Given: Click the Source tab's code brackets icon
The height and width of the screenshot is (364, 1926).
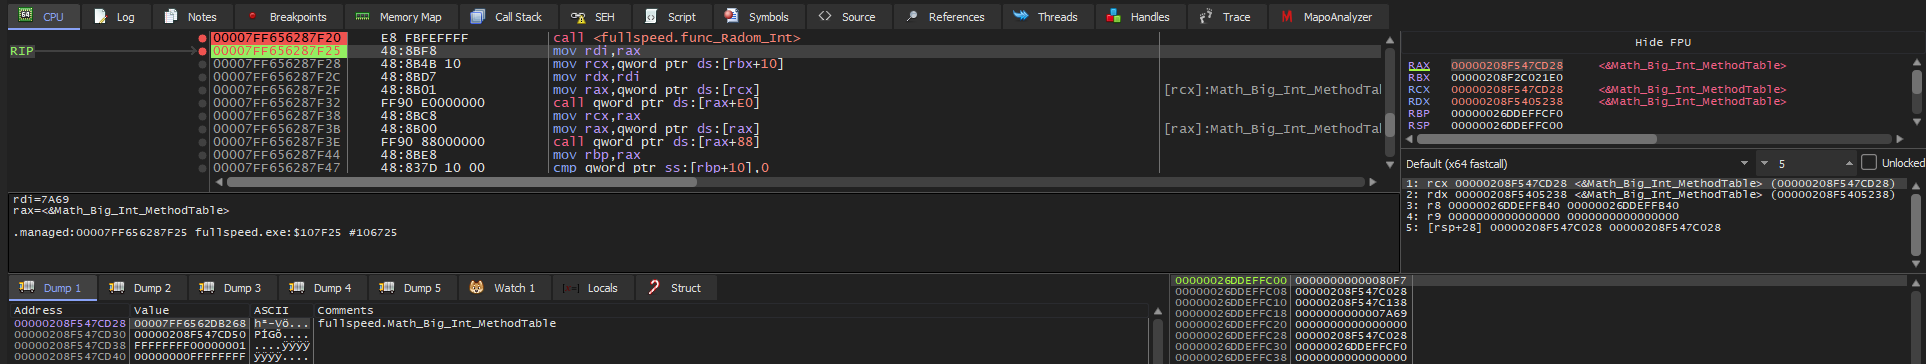Looking at the screenshot, I should [x=825, y=16].
